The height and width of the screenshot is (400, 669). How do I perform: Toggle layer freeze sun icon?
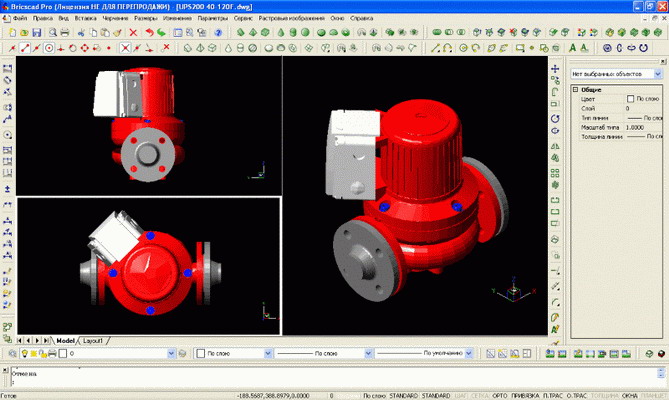(x=34, y=354)
